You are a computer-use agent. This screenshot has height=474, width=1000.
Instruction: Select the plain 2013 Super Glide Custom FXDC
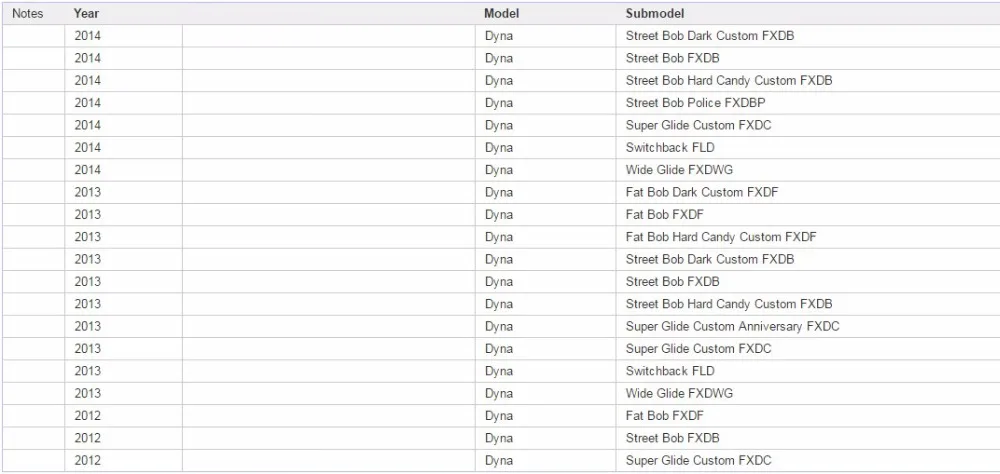coord(698,348)
